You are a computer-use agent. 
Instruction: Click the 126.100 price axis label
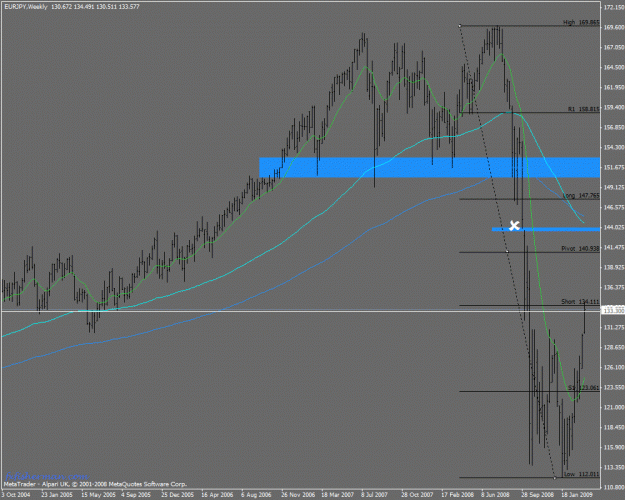[614, 367]
